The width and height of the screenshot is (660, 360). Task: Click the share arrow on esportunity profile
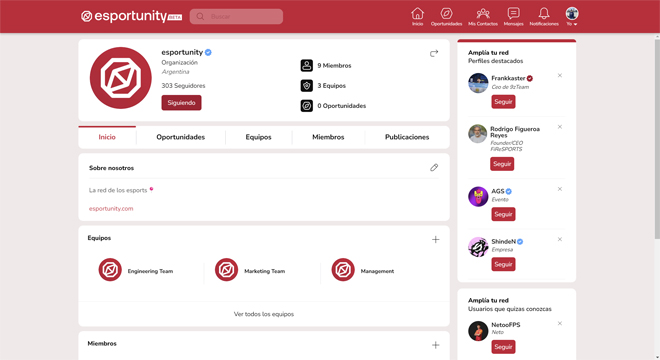point(434,53)
